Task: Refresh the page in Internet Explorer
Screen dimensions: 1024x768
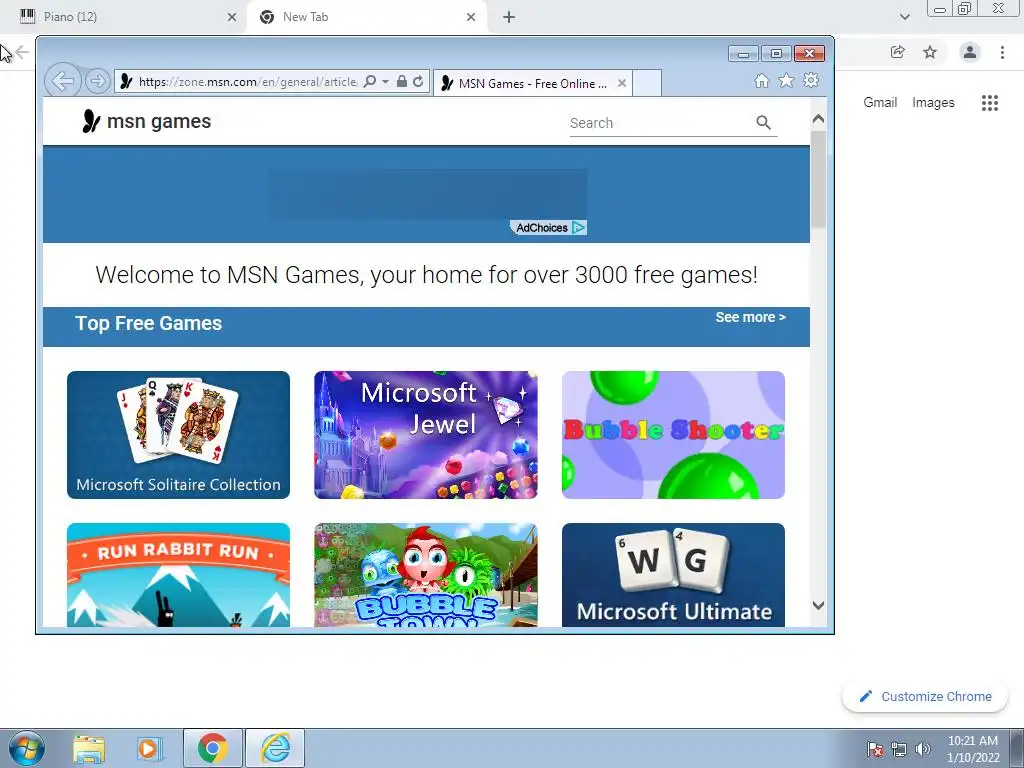Action: coord(418,82)
